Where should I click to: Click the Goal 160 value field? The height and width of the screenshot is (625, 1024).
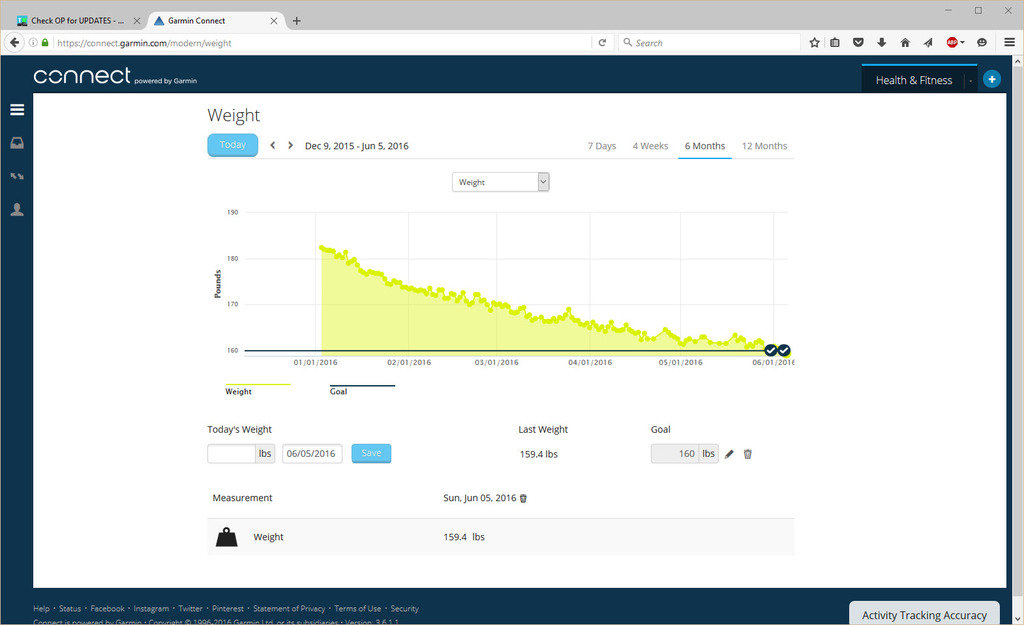point(675,453)
